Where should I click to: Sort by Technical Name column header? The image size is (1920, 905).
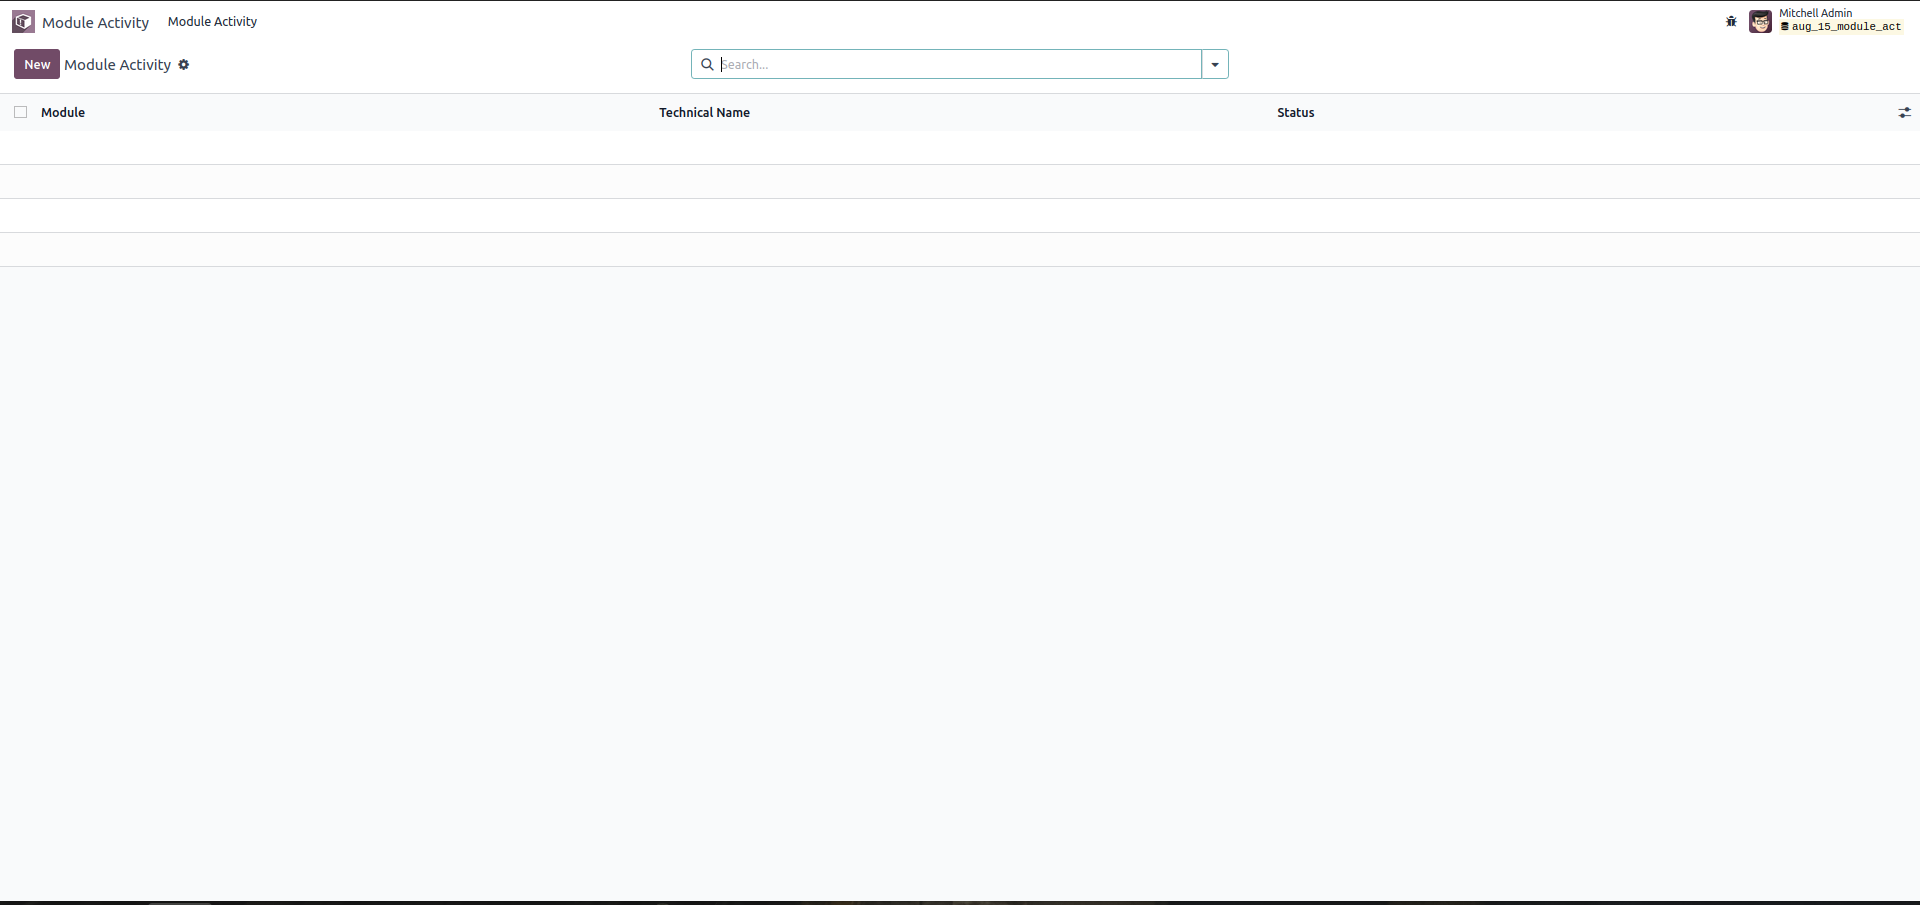[x=704, y=113]
